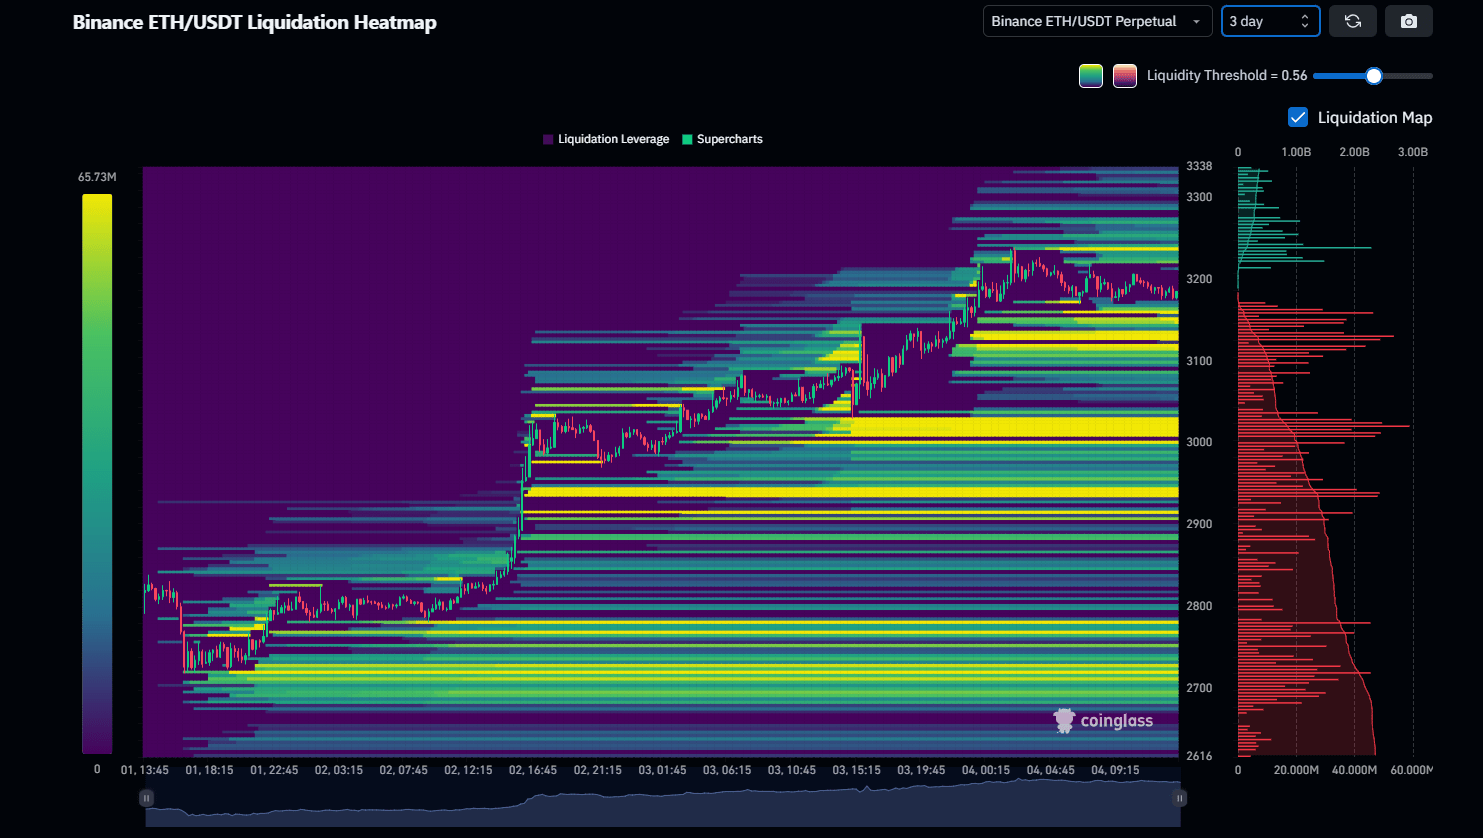Select the green-yellow heatmap color scheme
Viewport: 1483px width, 838px height.
click(1091, 75)
